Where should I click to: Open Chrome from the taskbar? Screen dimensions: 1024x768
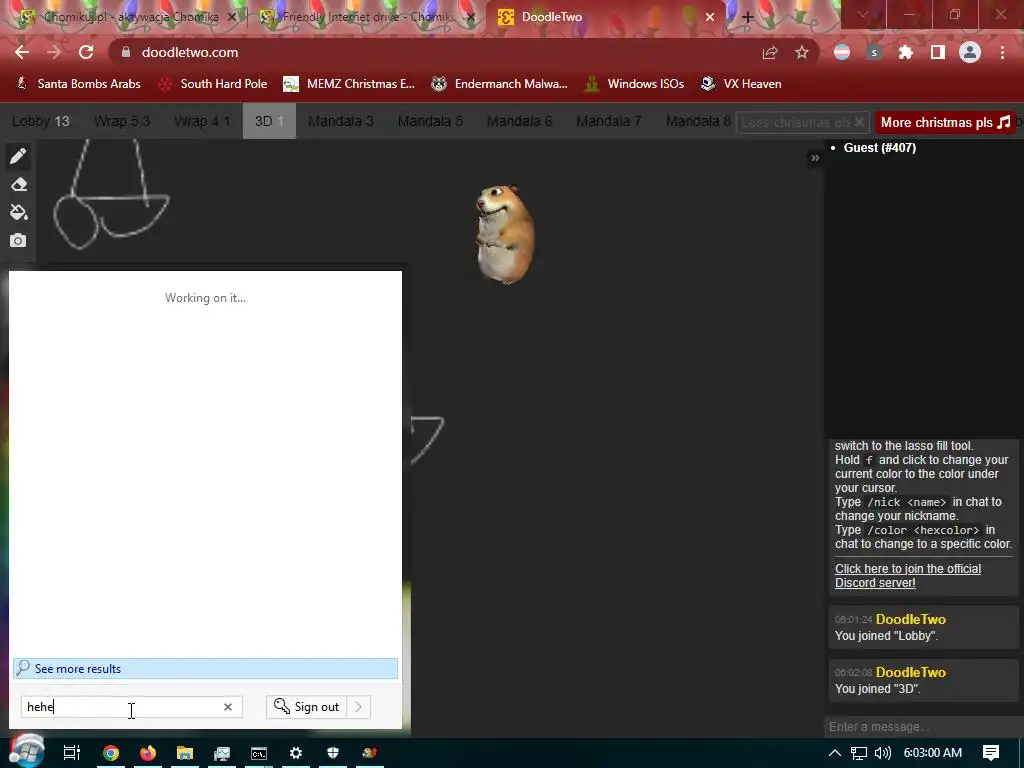click(x=111, y=753)
